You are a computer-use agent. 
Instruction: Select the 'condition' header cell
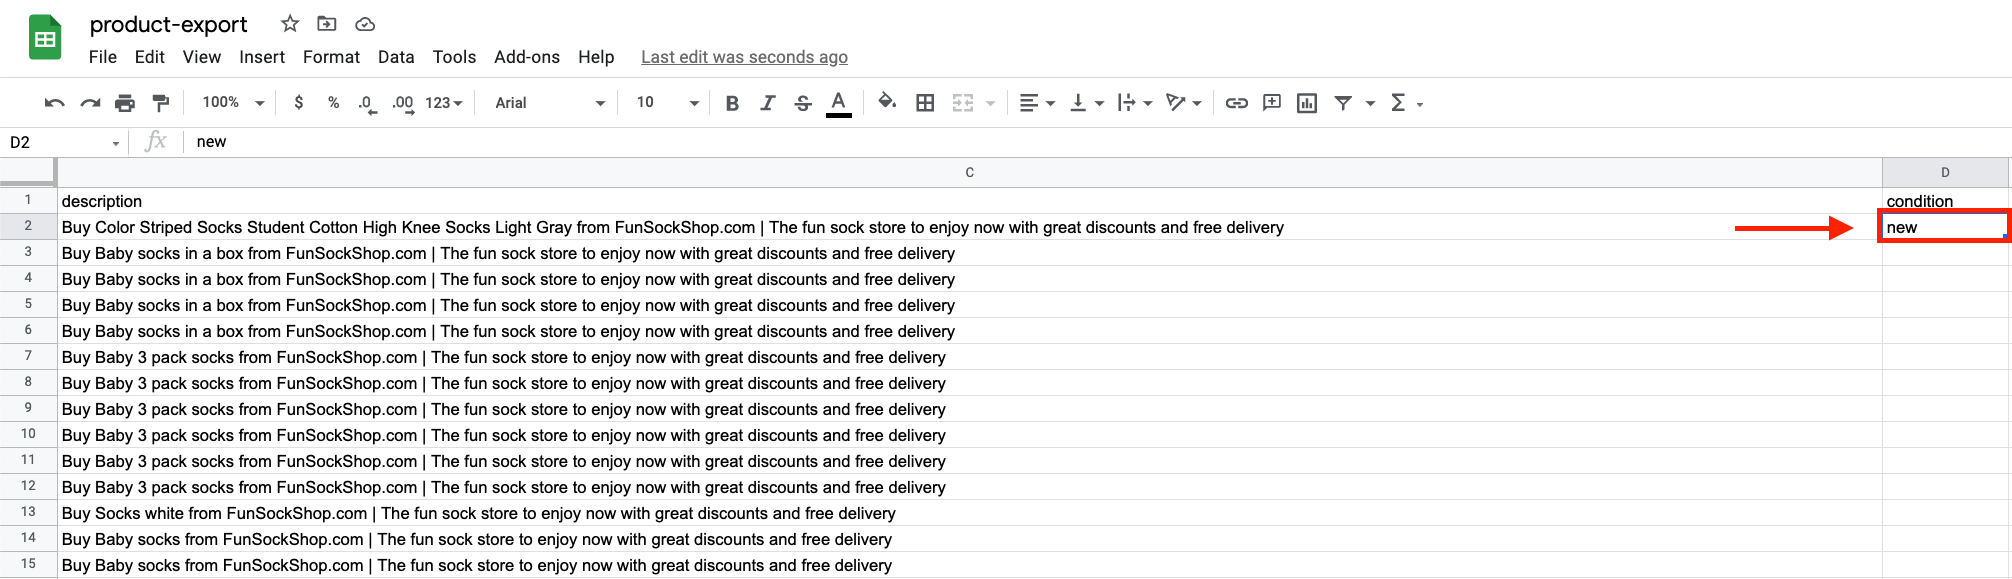[1945, 201]
